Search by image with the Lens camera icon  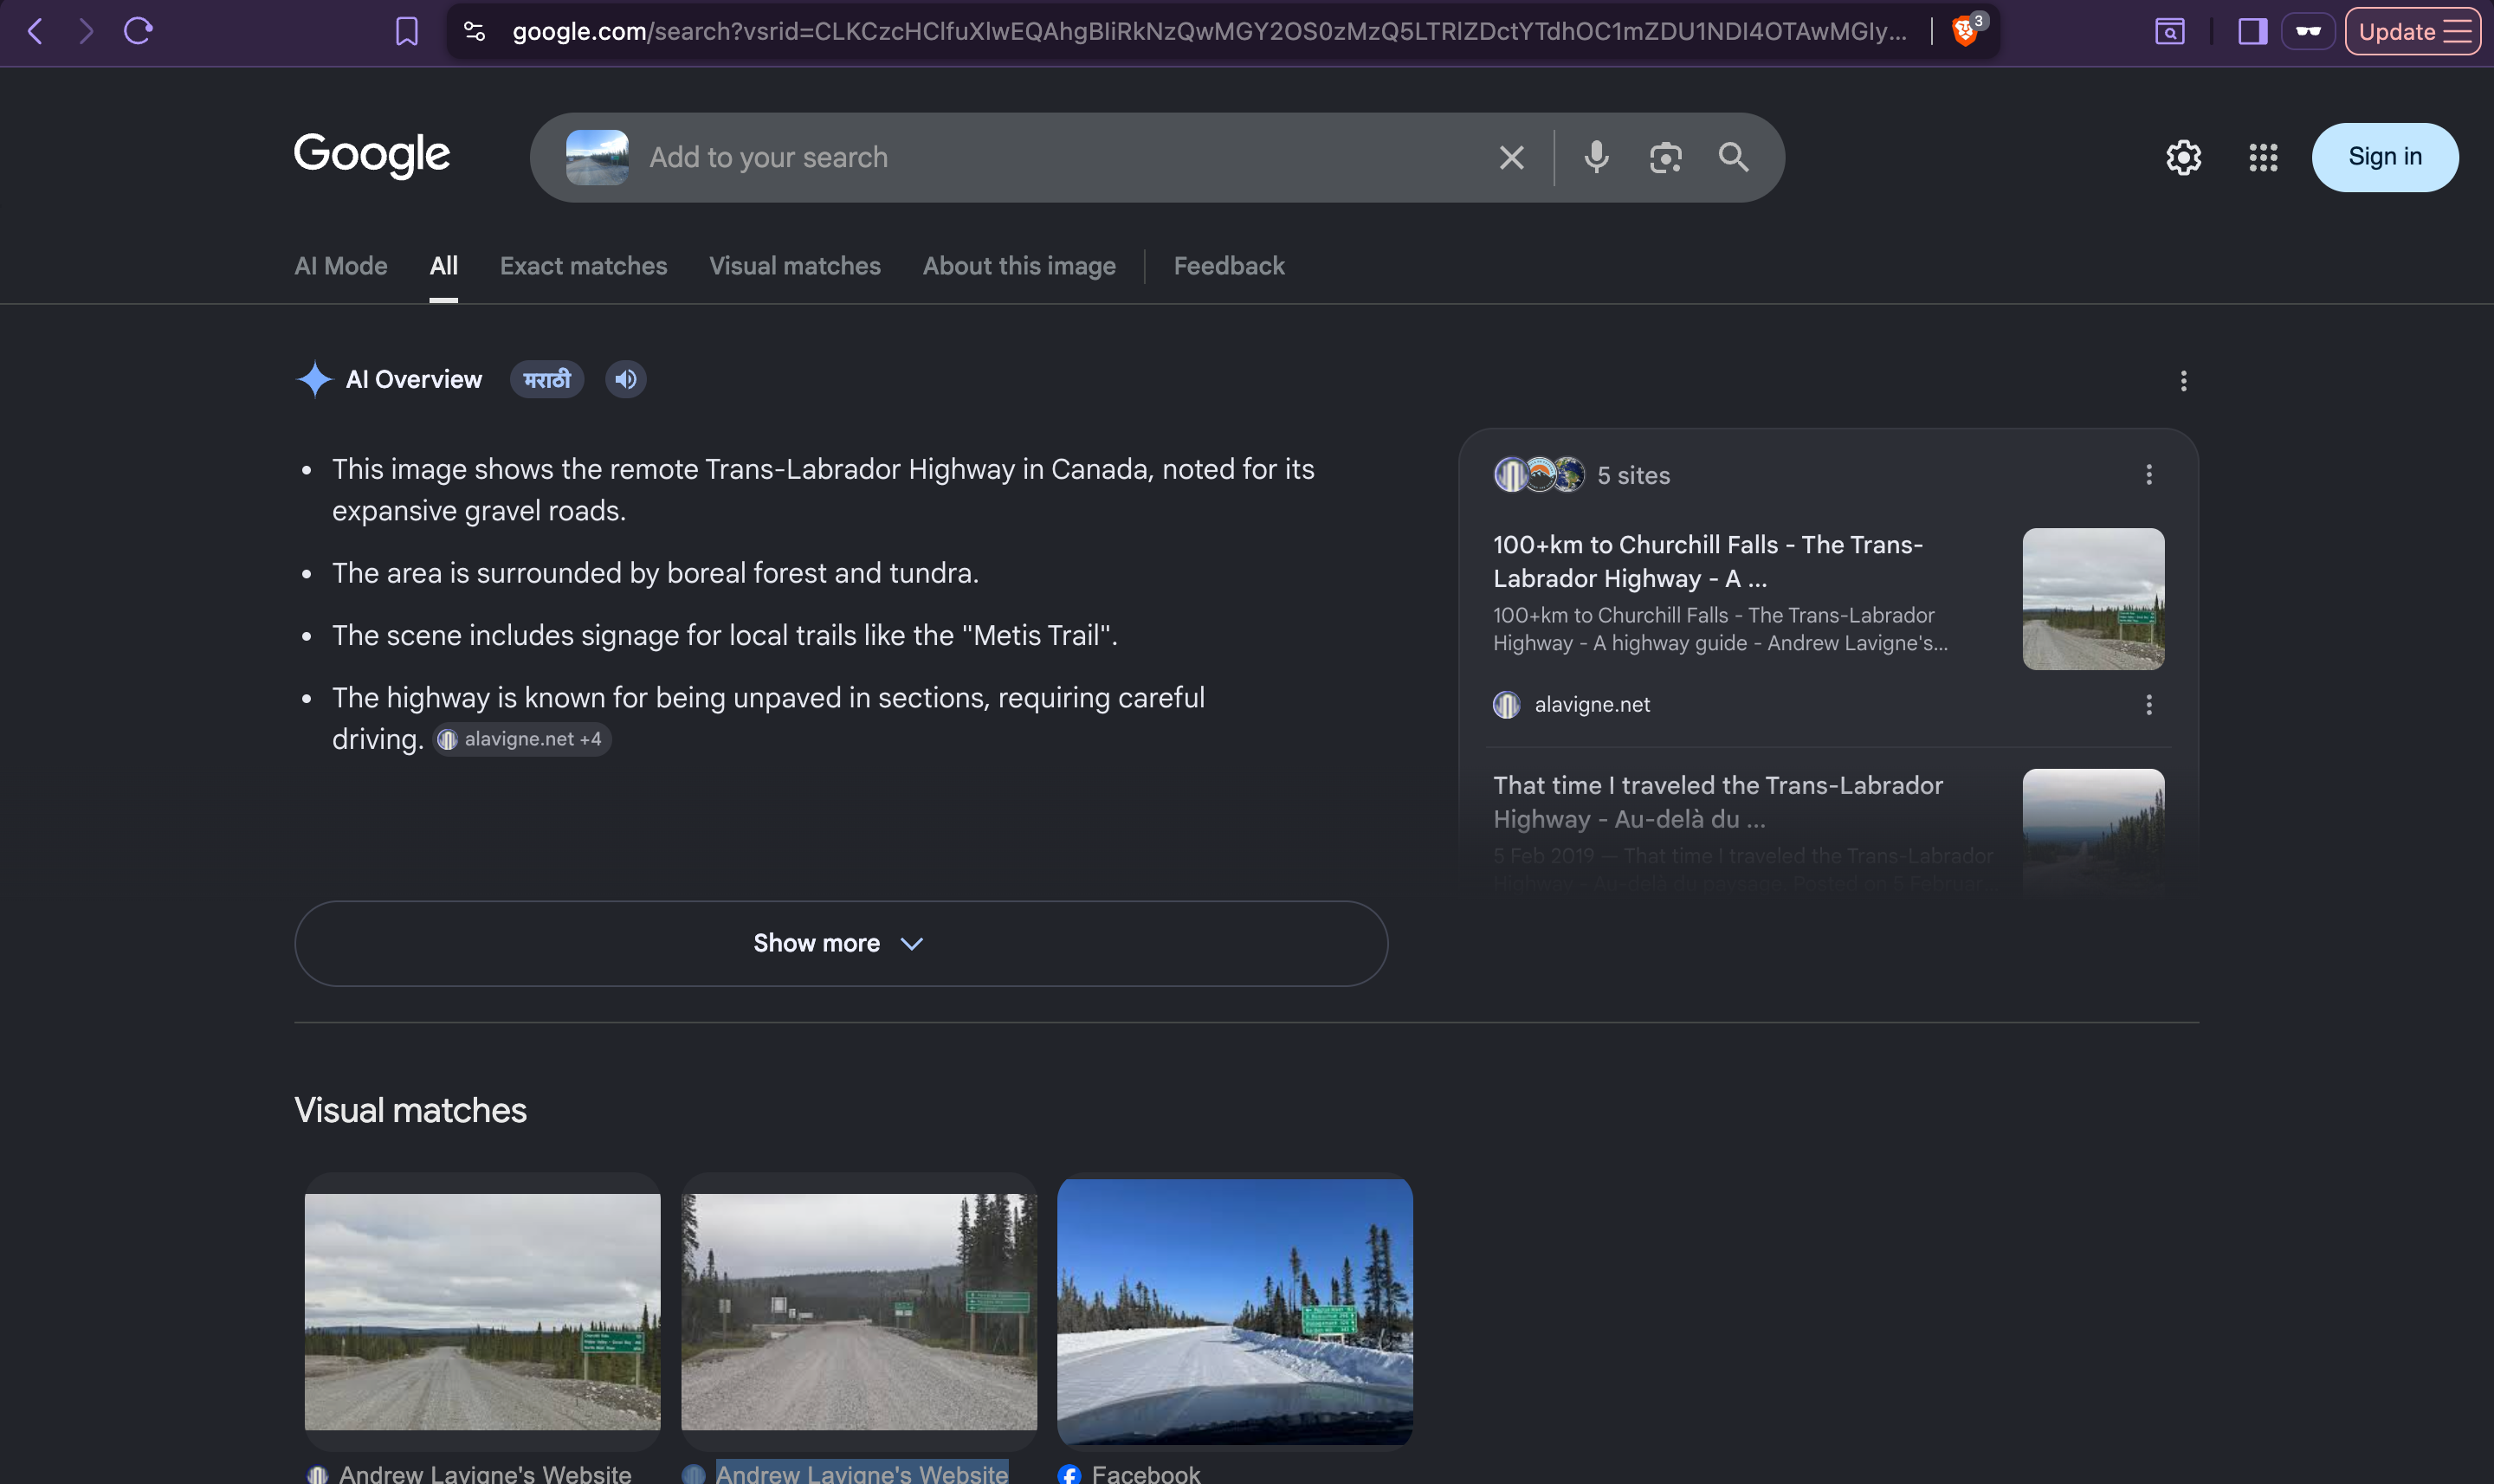[1665, 157]
